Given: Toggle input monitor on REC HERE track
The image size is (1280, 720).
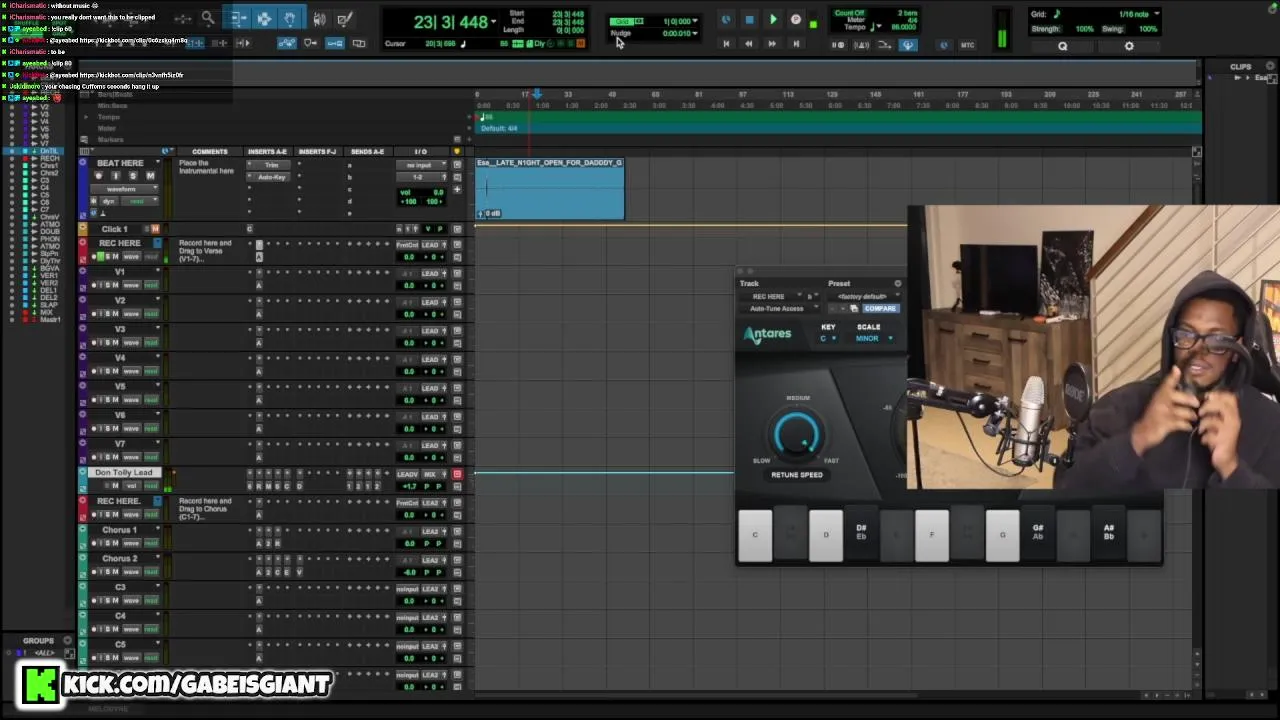Looking at the screenshot, I should [x=101, y=257].
